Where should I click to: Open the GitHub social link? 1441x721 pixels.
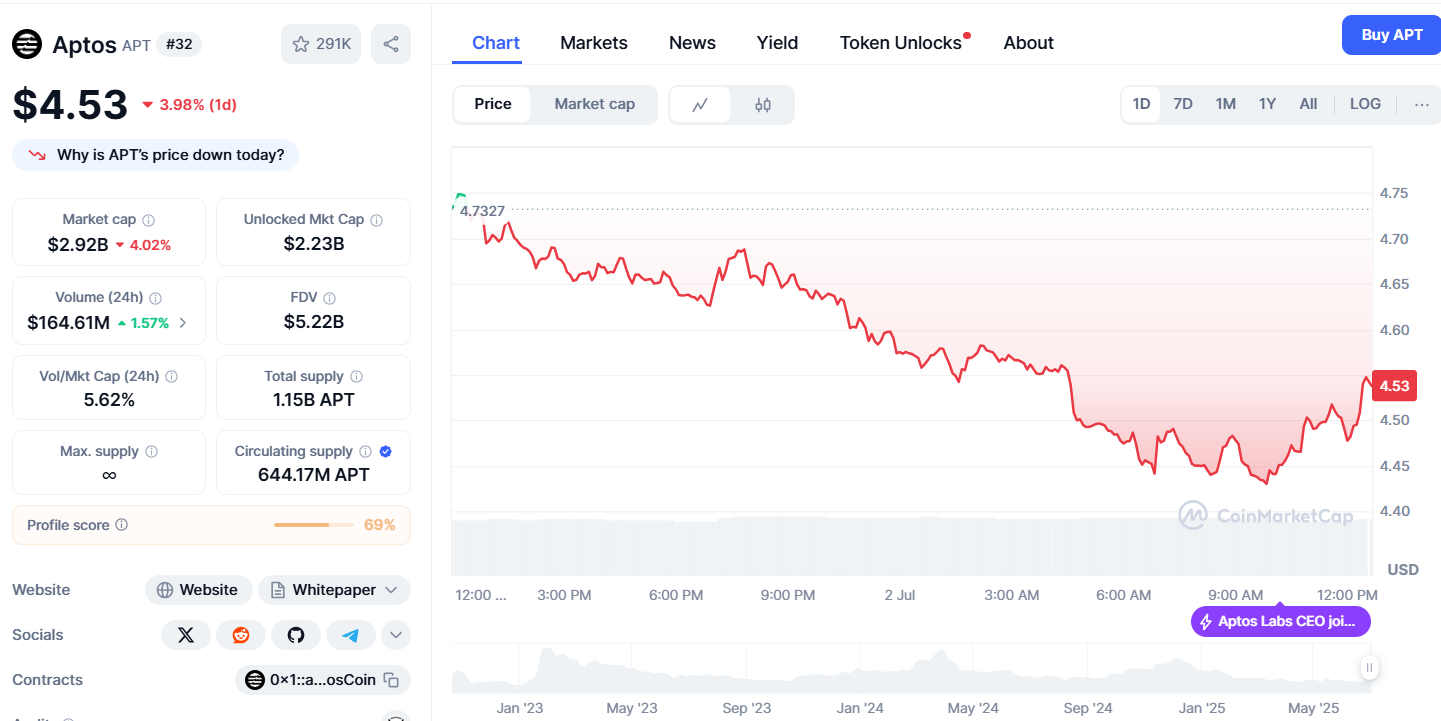[x=296, y=635]
